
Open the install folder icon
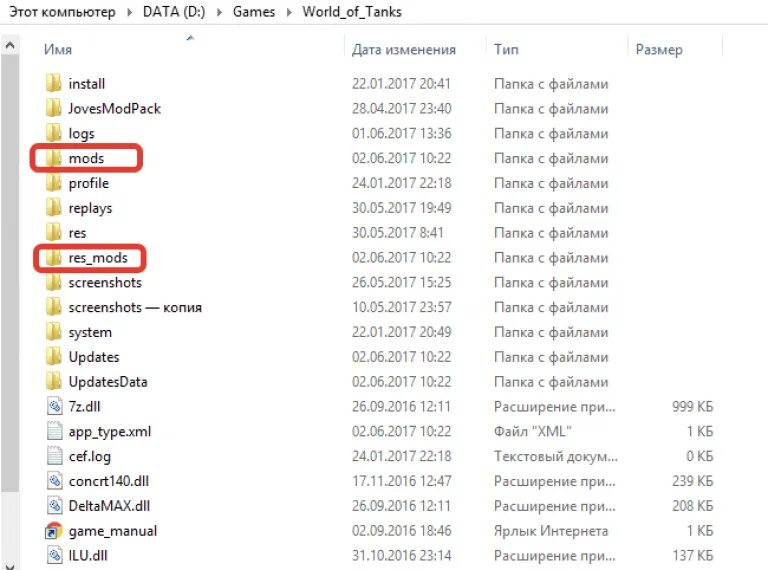point(53,83)
